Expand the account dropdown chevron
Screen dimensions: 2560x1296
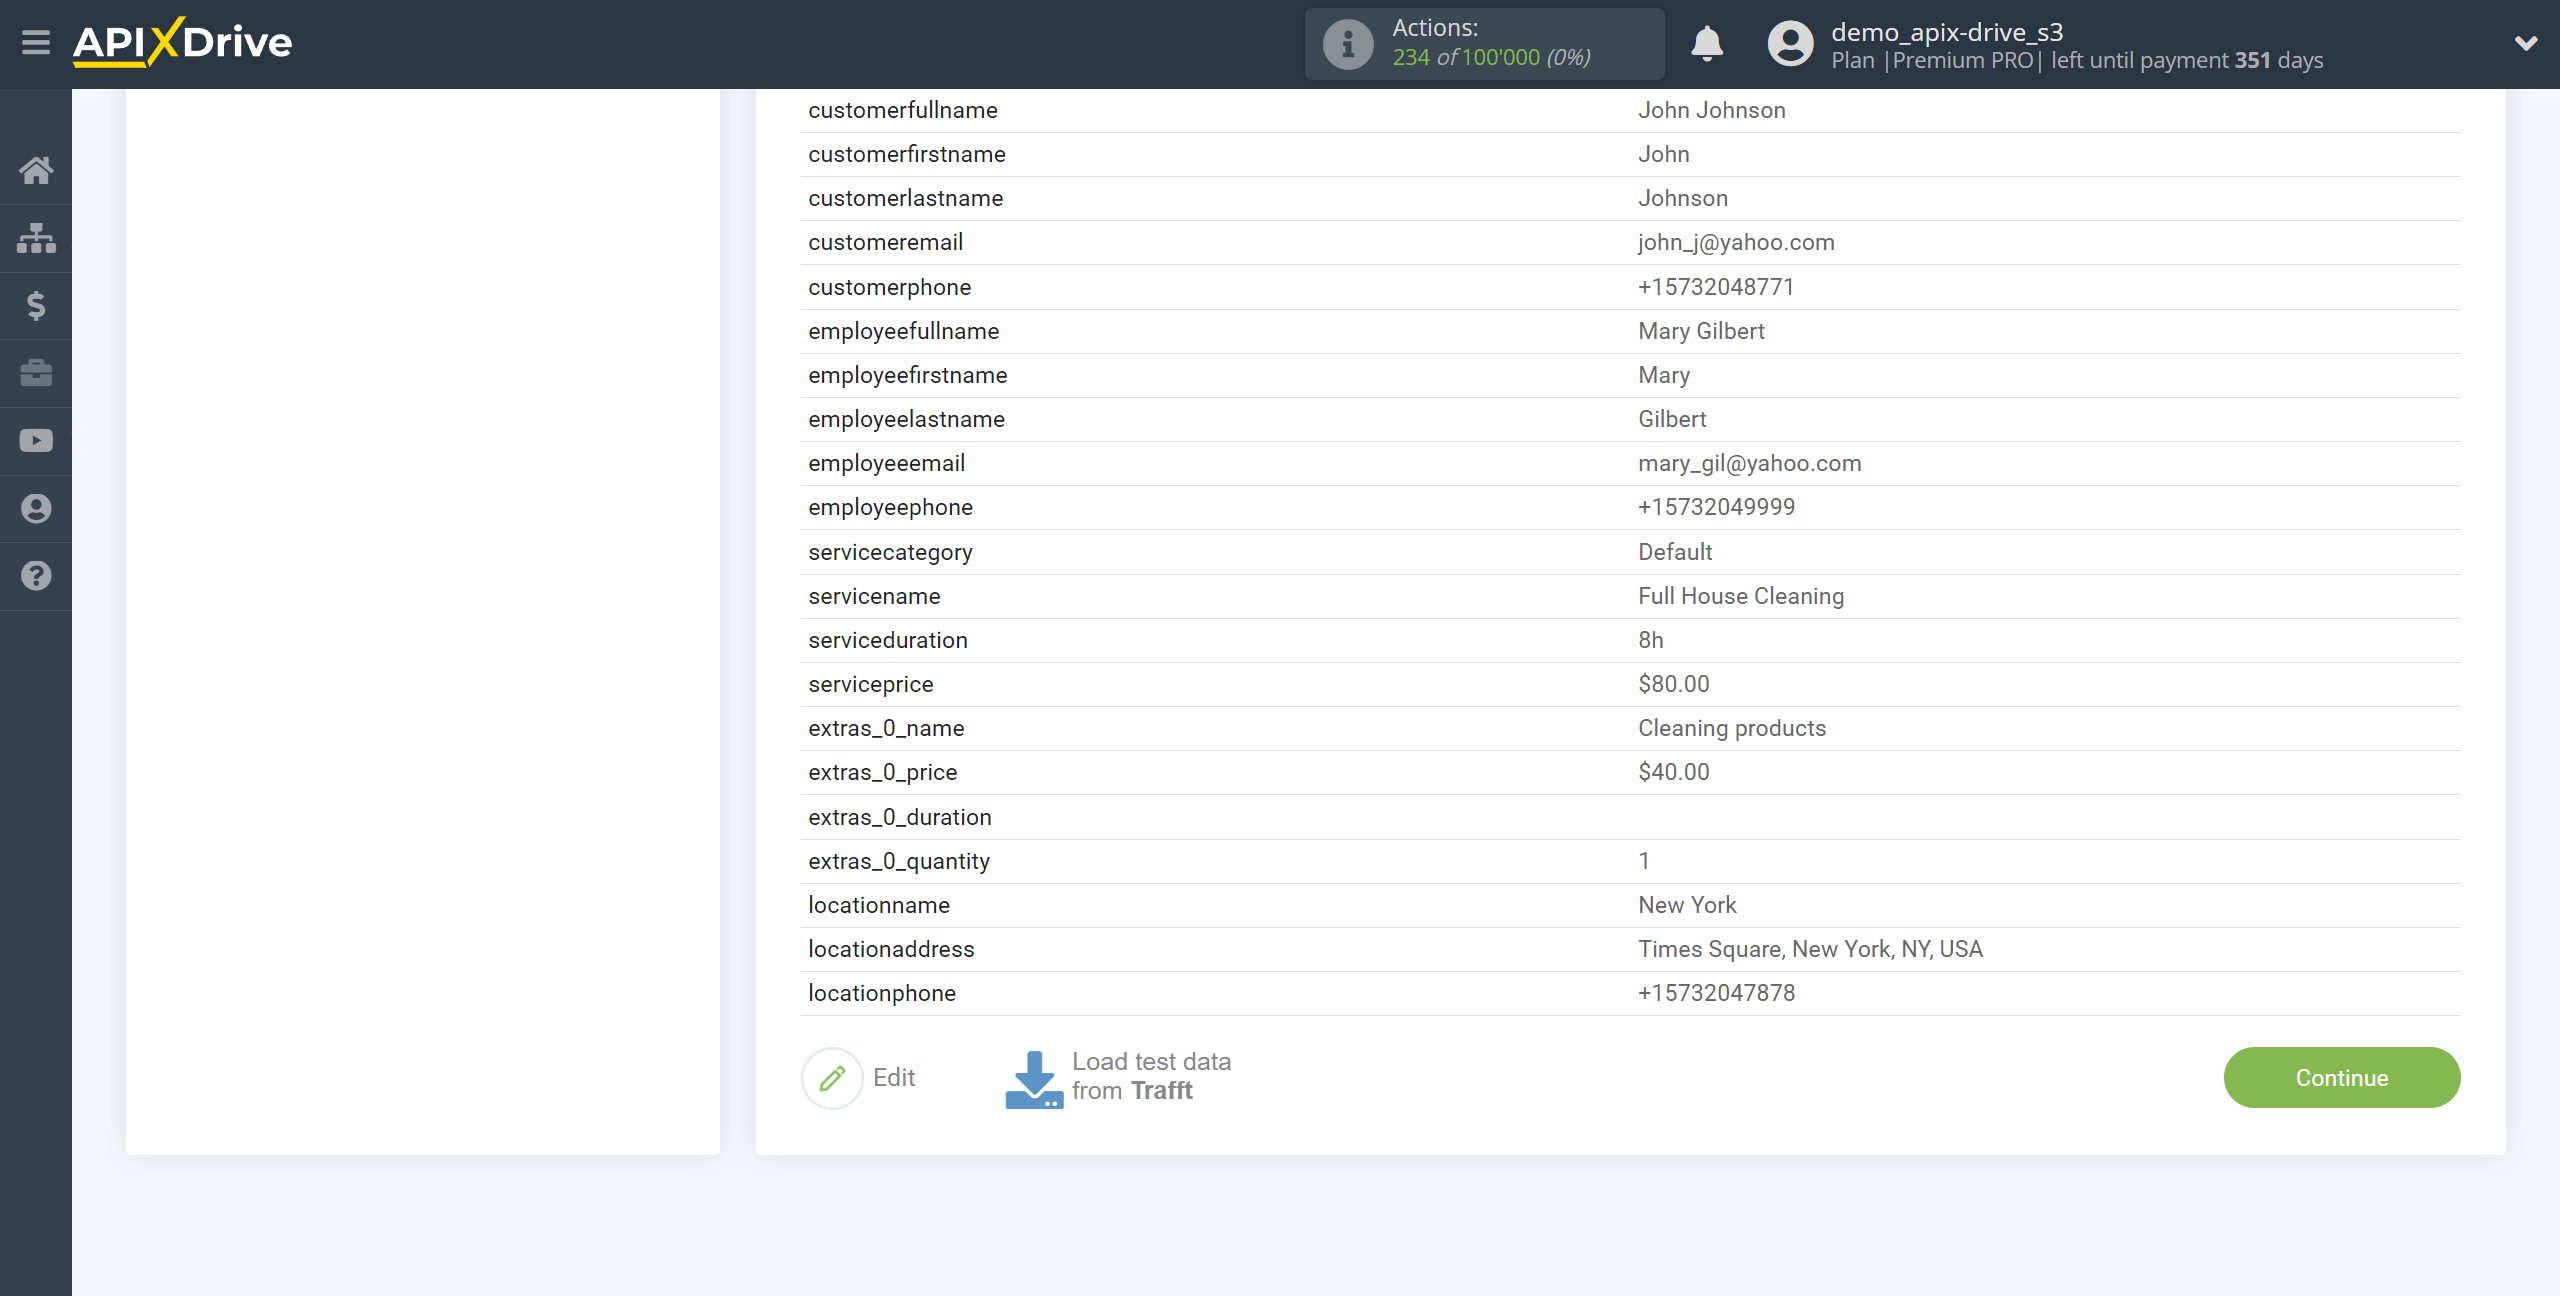(x=2526, y=44)
